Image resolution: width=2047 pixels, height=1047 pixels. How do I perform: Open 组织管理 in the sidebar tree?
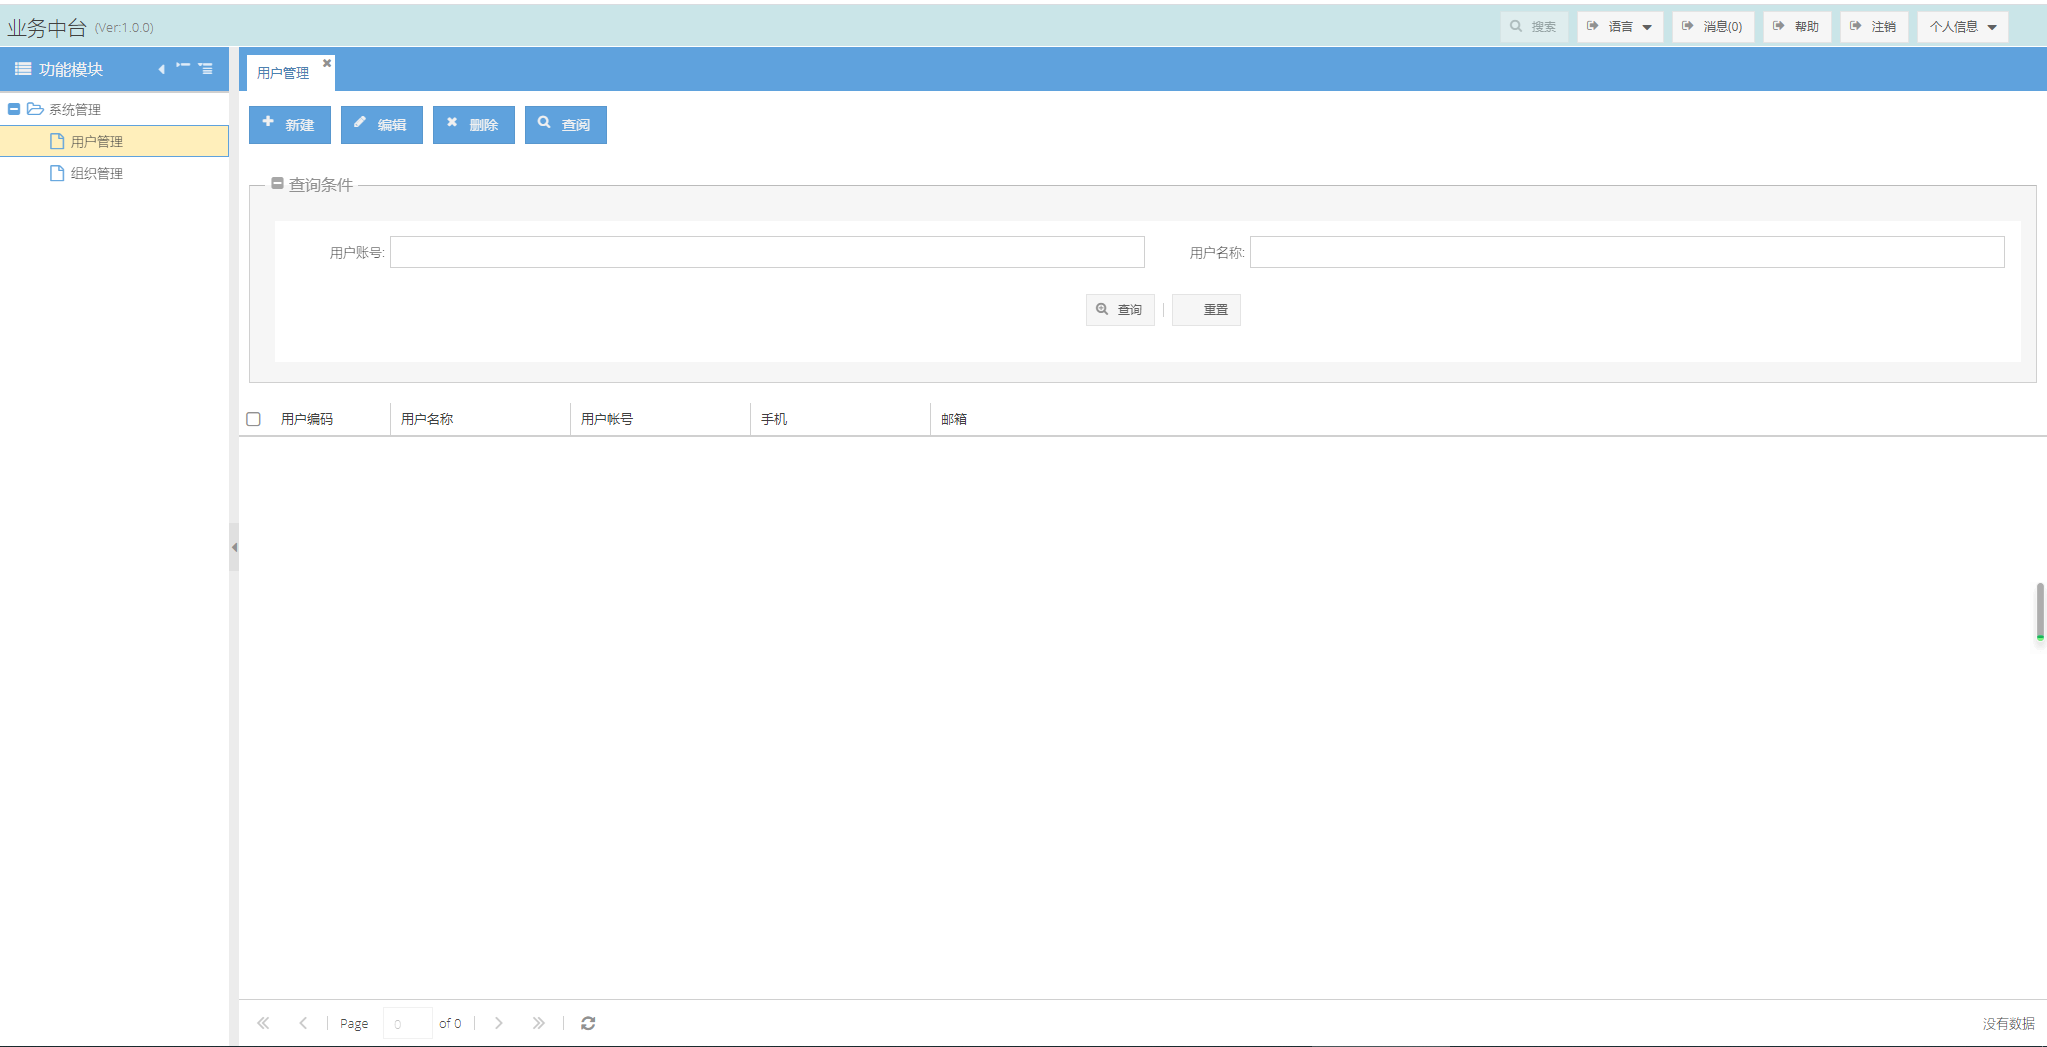click(x=114, y=173)
